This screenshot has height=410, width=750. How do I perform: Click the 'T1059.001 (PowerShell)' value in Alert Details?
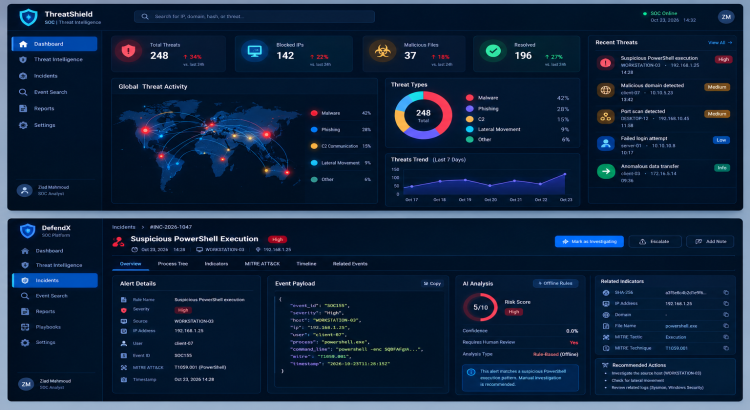[x=200, y=367]
